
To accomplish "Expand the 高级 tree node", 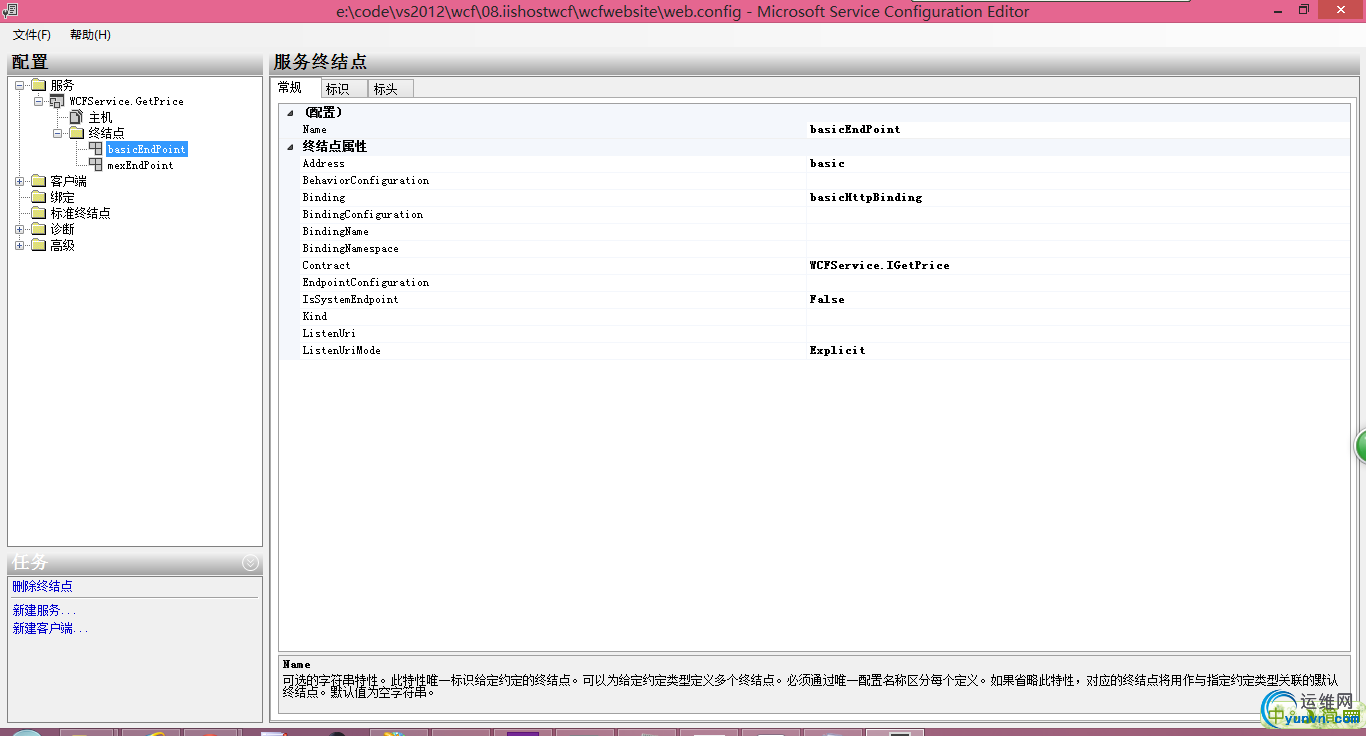I will (x=20, y=245).
